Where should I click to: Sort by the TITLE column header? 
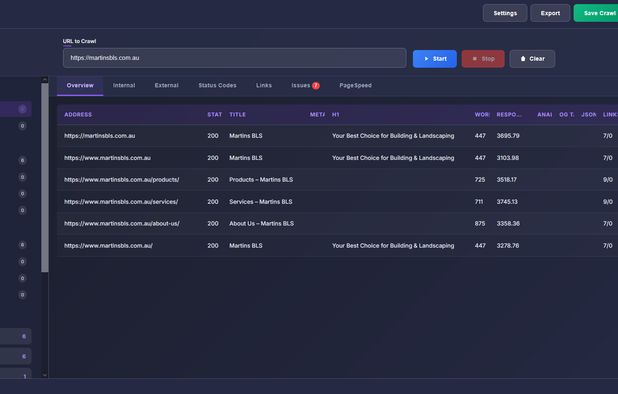(238, 115)
